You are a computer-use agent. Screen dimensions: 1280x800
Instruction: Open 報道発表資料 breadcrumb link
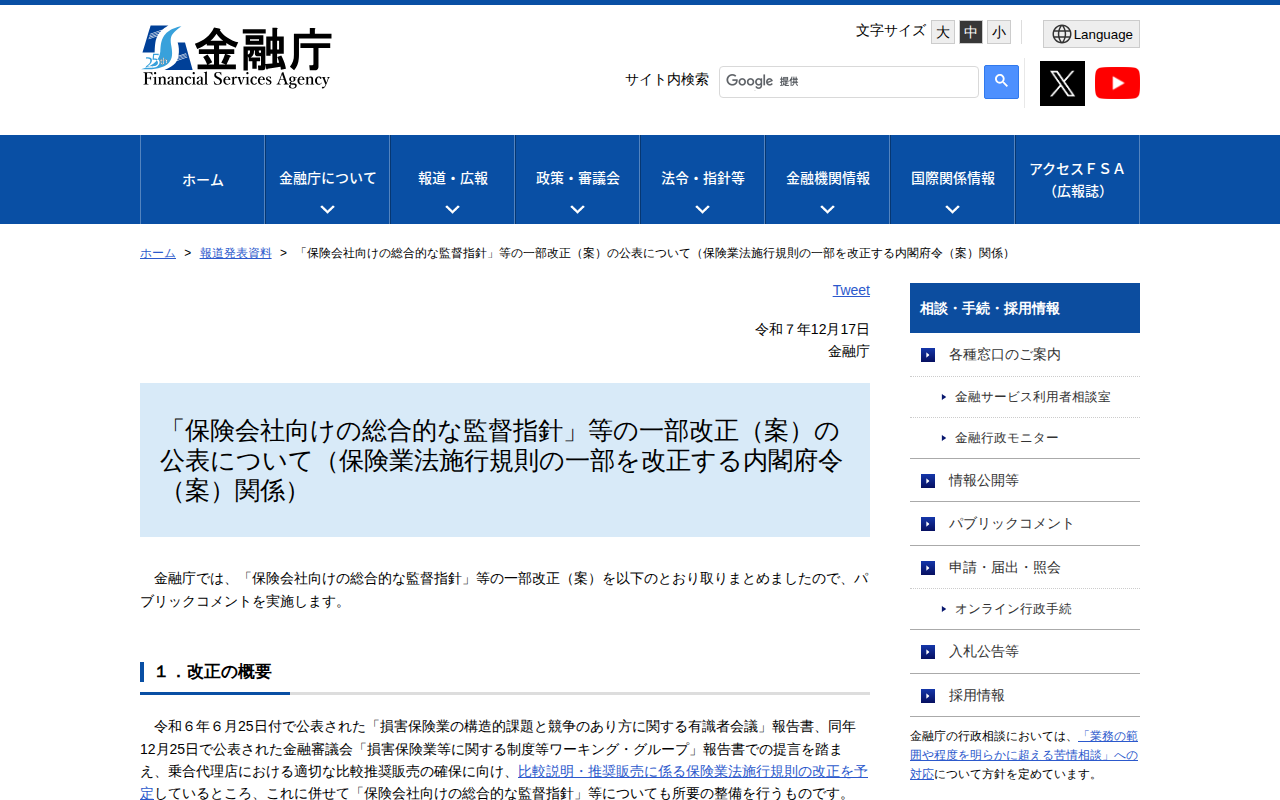pyautogui.click(x=236, y=253)
